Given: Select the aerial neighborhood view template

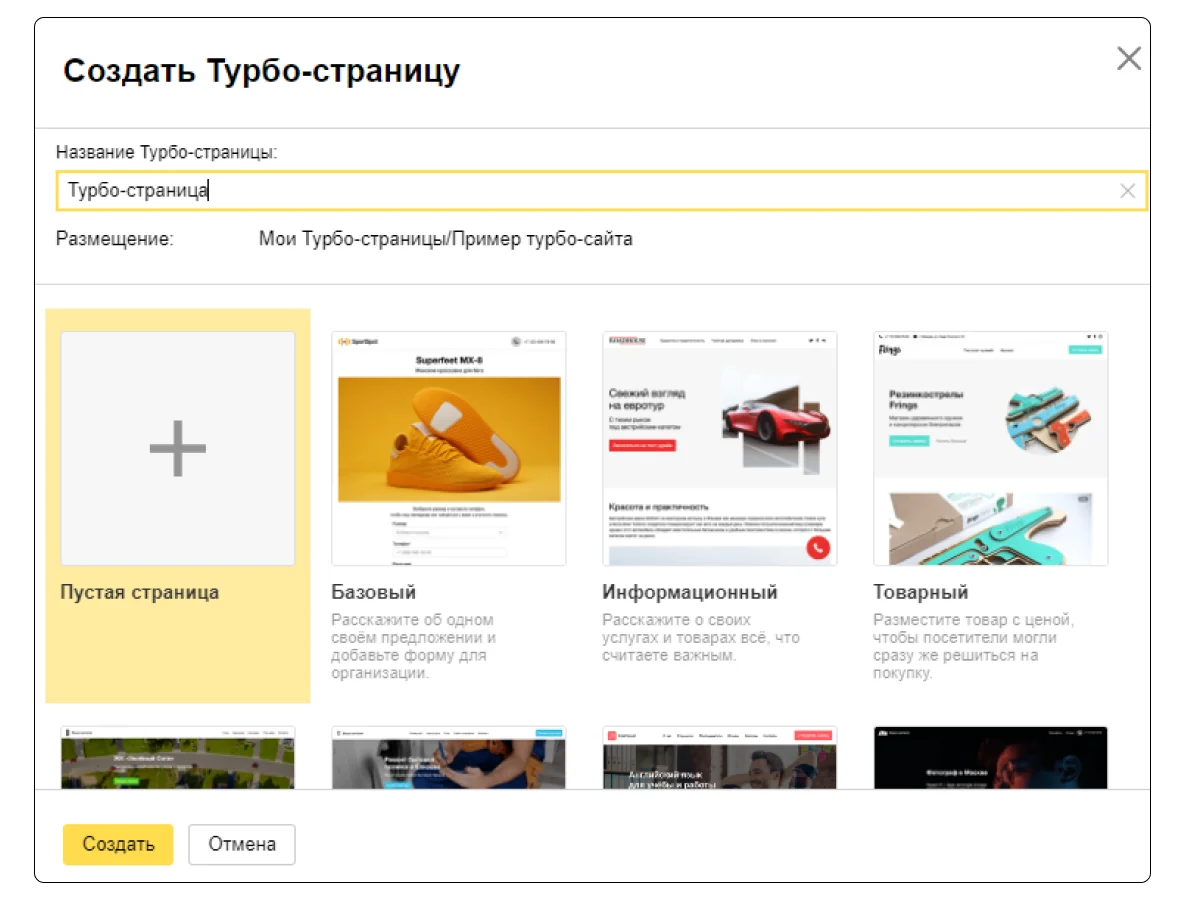Looking at the screenshot, I should coord(178,757).
